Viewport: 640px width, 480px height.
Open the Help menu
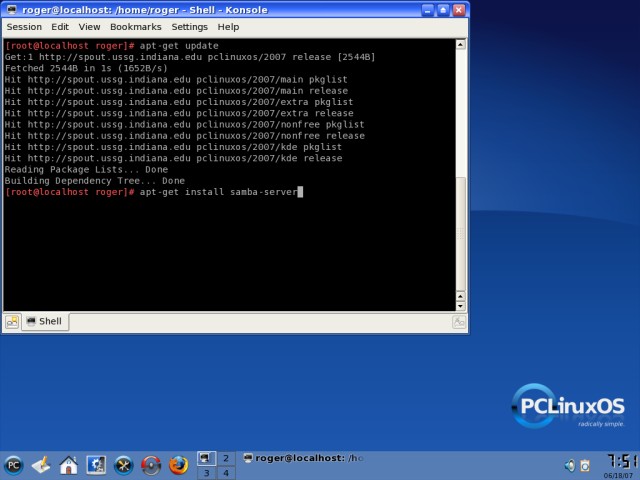point(228,27)
